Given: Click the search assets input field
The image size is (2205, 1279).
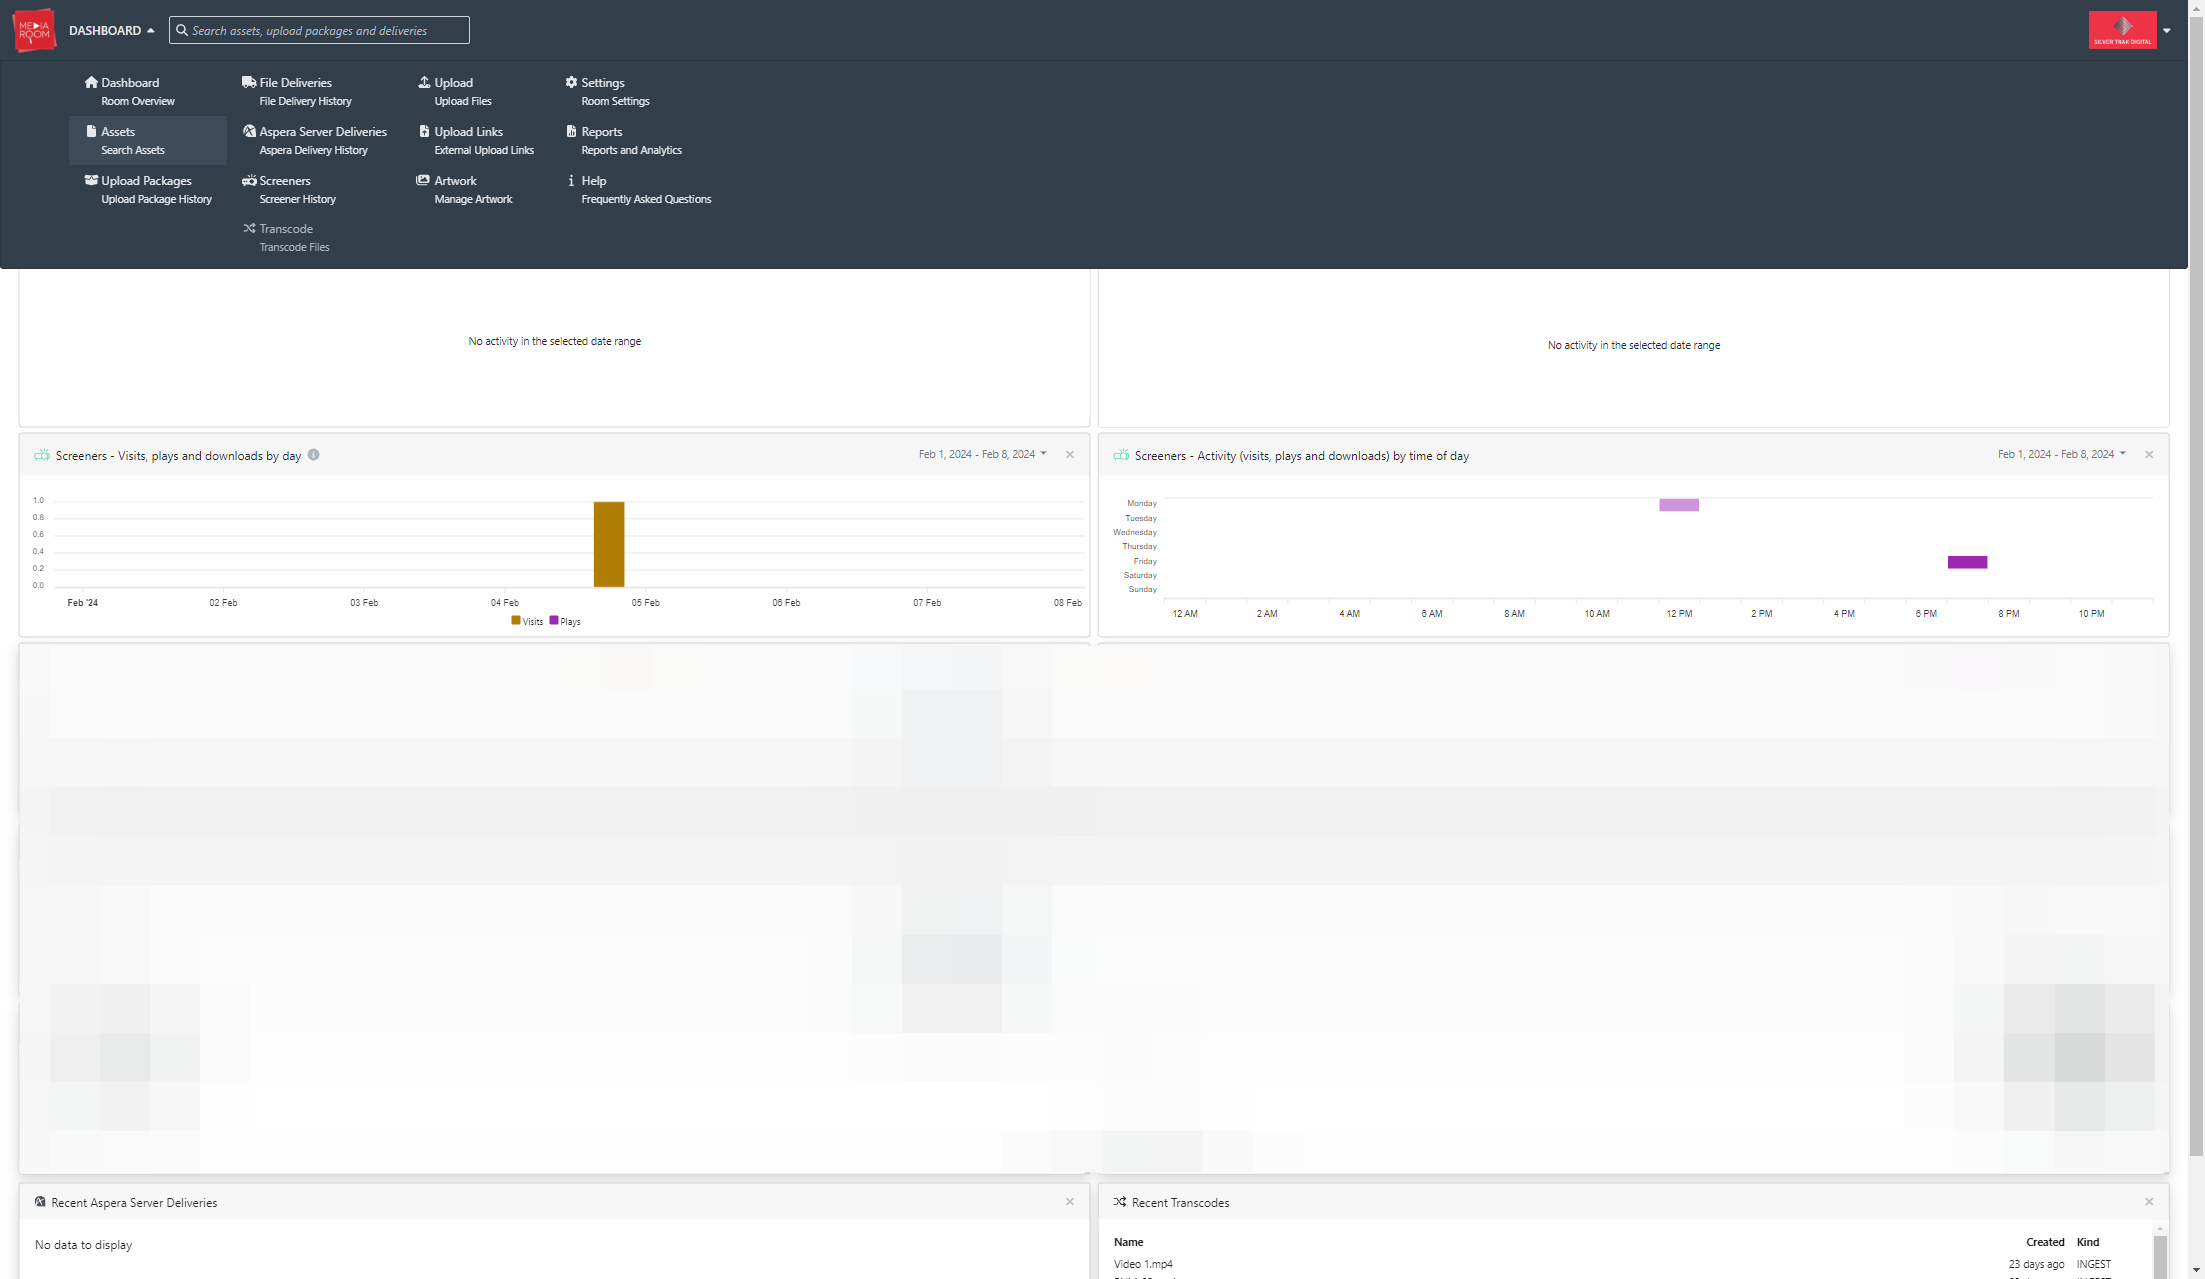Looking at the screenshot, I should pos(319,30).
